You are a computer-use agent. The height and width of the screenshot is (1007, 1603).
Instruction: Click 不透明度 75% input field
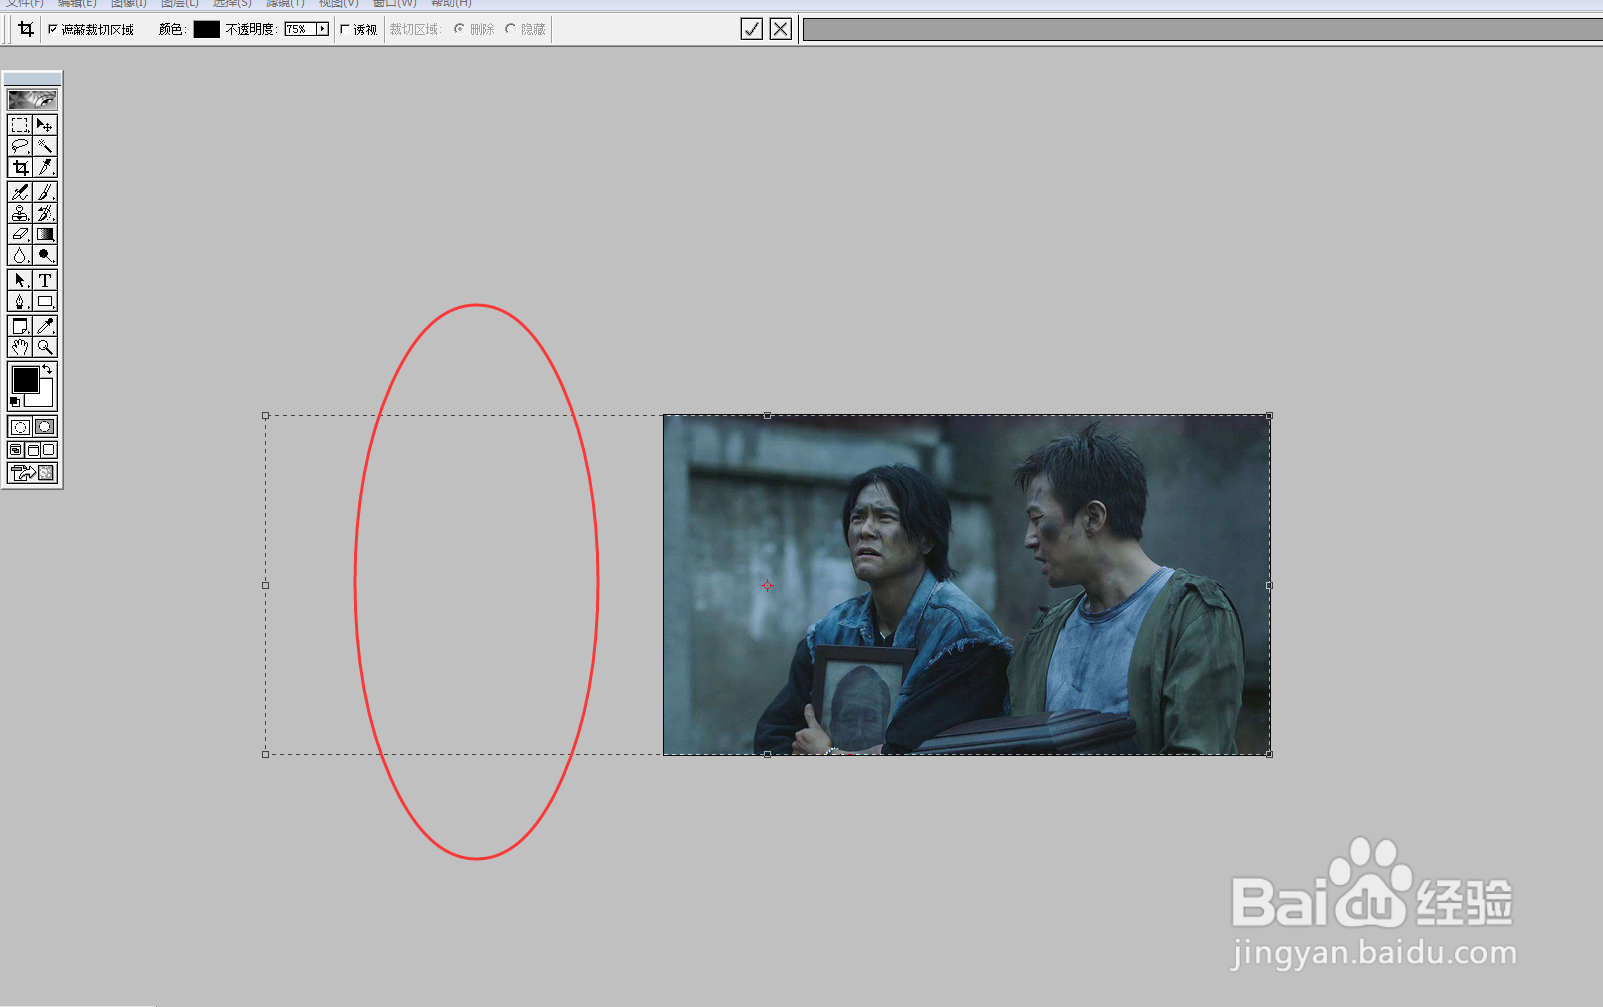[x=300, y=29]
